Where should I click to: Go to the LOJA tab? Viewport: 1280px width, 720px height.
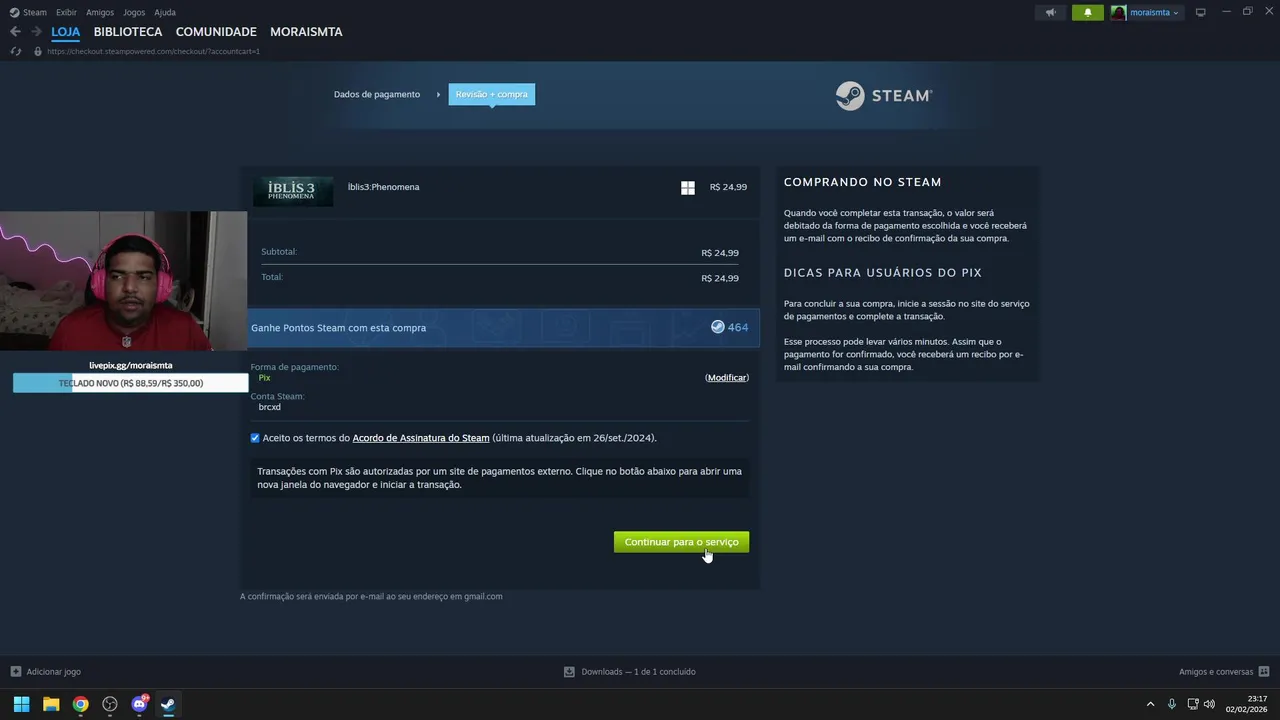point(65,32)
